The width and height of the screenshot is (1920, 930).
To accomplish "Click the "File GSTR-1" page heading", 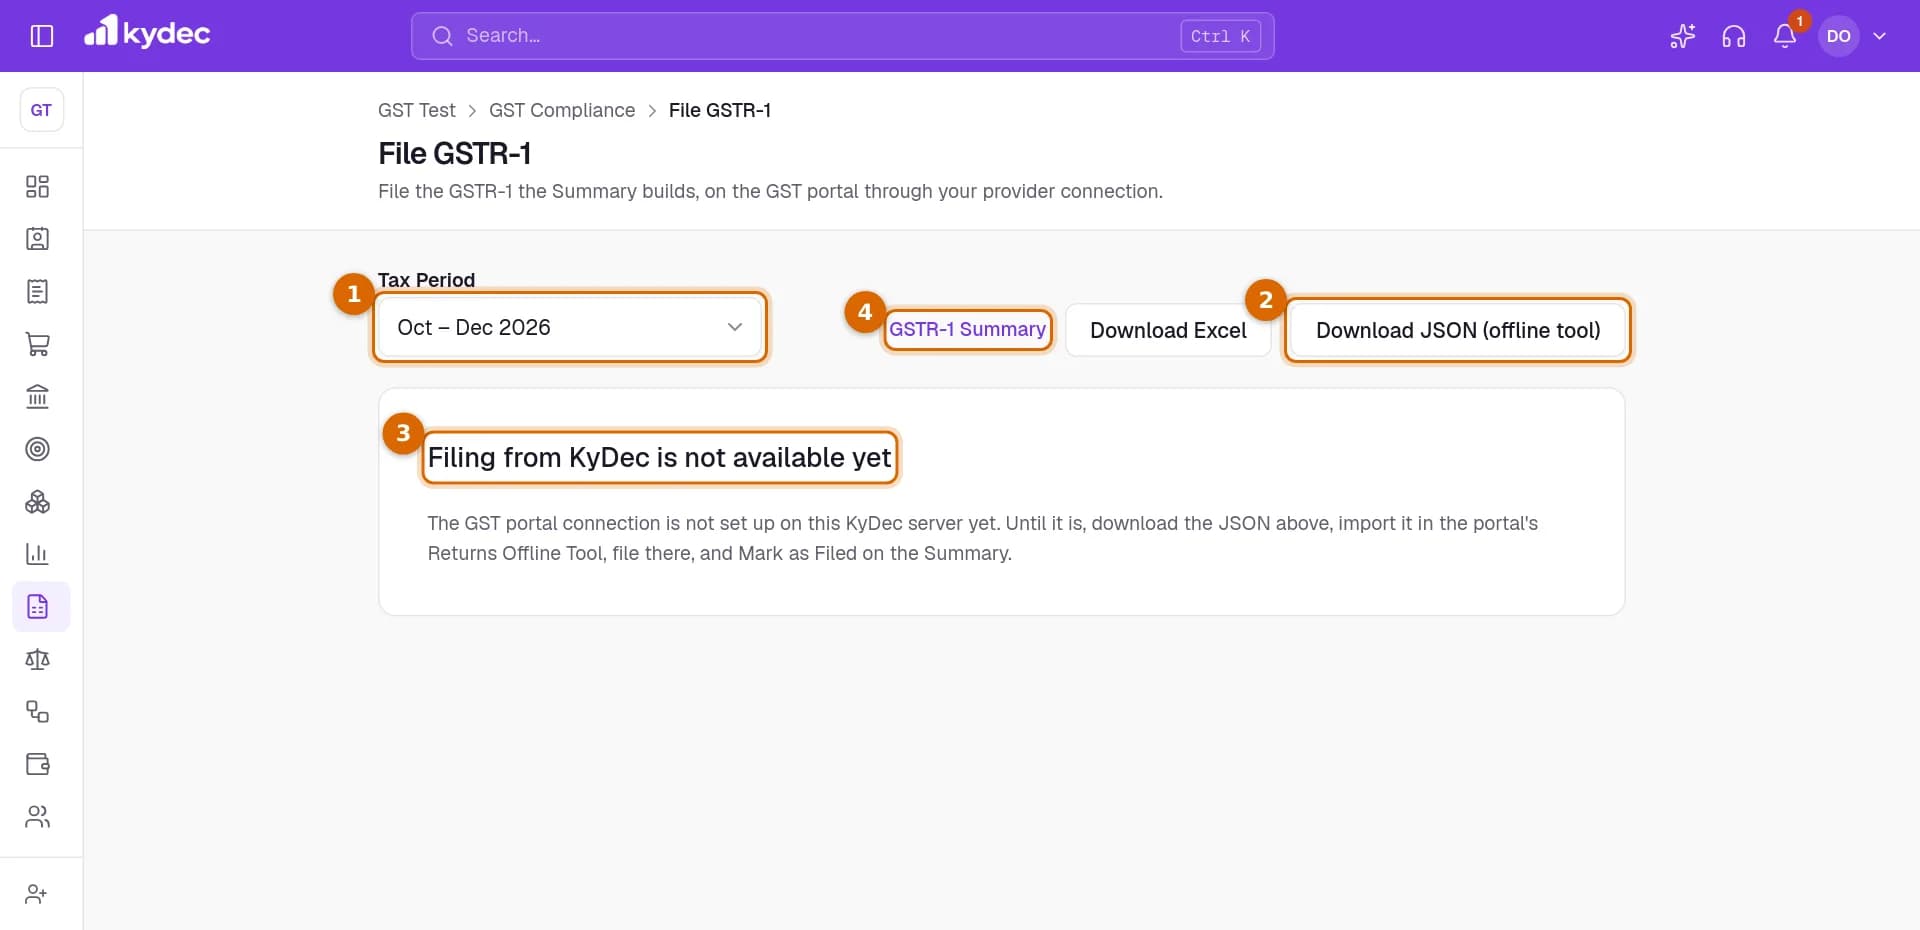I will coord(455,153).
